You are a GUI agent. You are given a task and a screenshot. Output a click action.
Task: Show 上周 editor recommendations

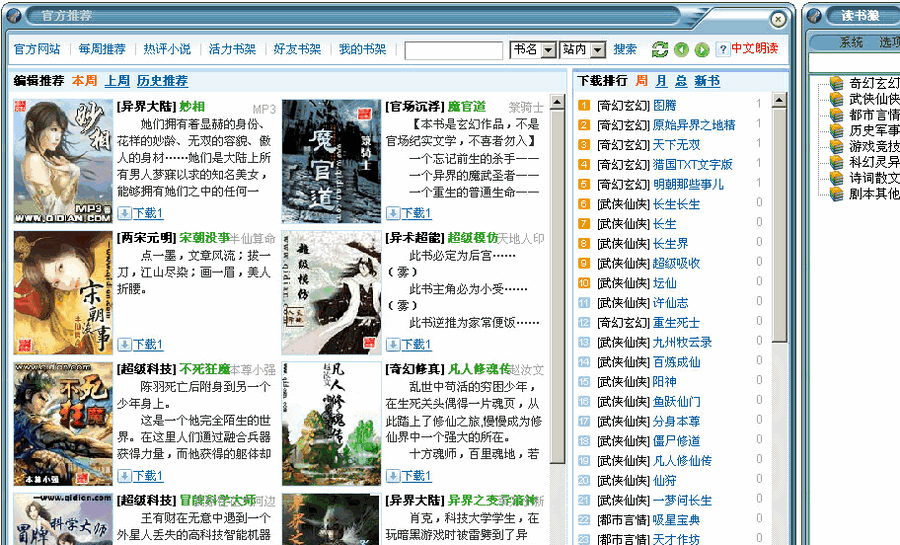[x=117, y=81]
